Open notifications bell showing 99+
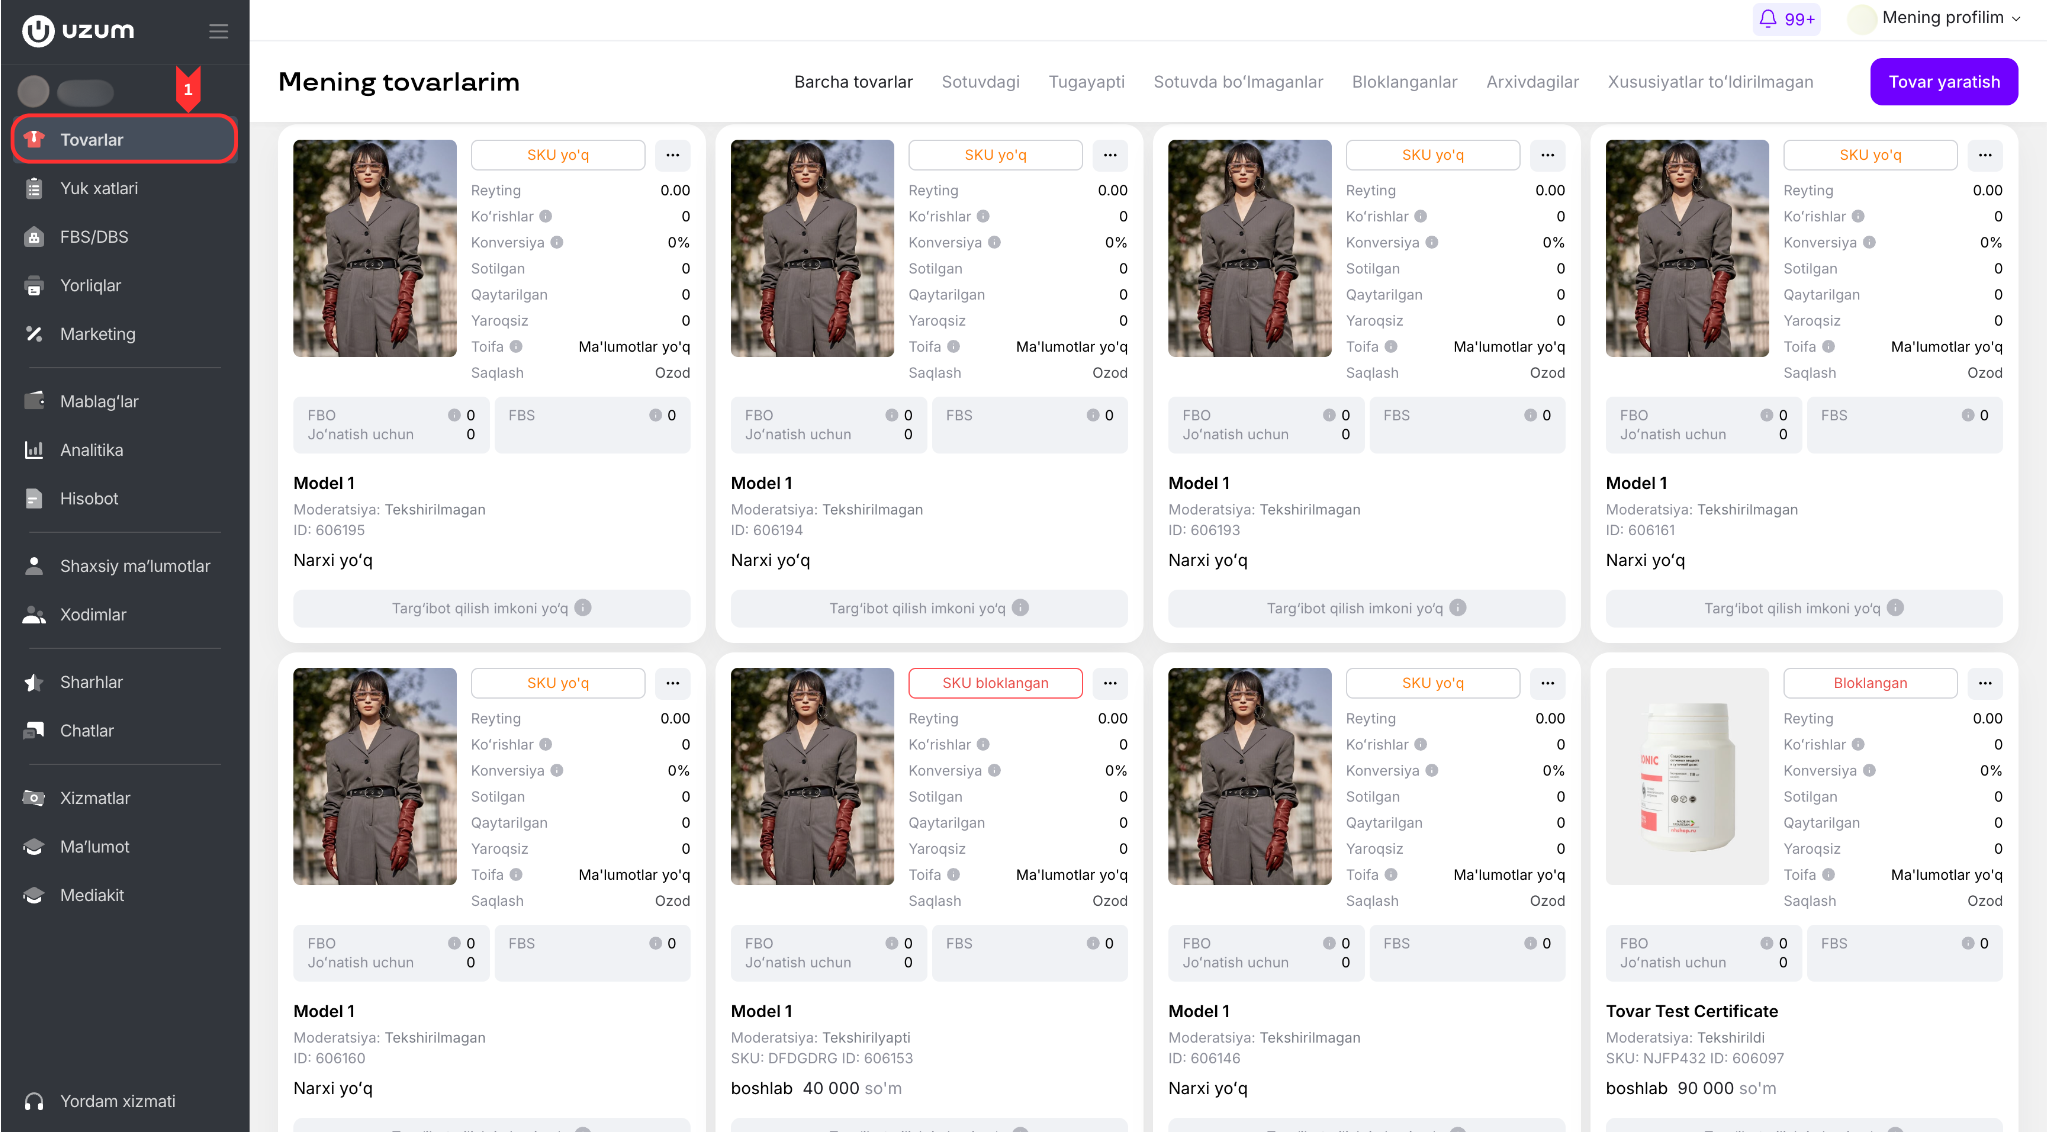 [x=1786, y=19]
